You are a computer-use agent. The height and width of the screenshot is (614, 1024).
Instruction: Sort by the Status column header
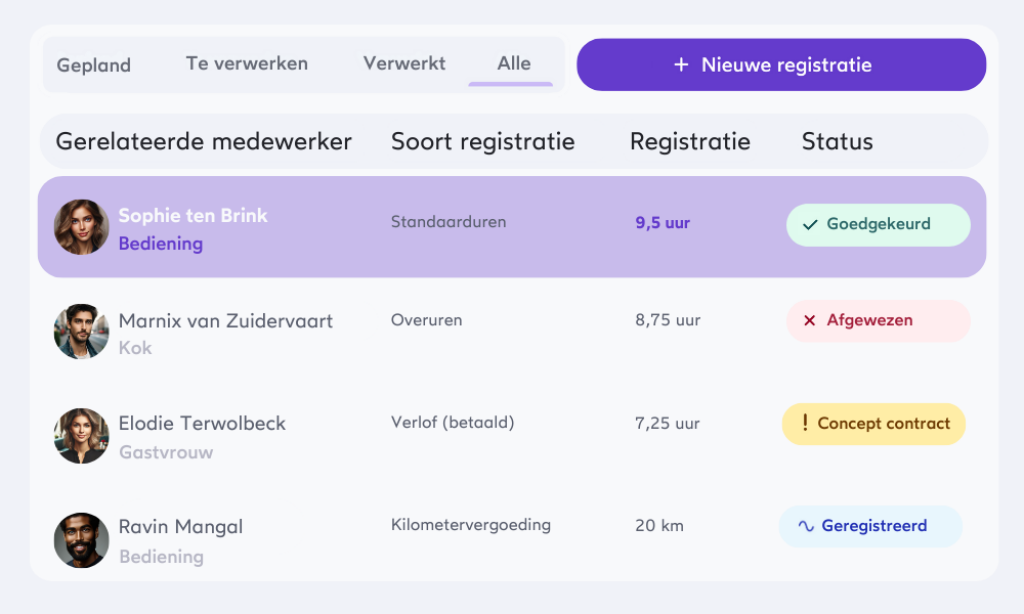pos(837,142)
